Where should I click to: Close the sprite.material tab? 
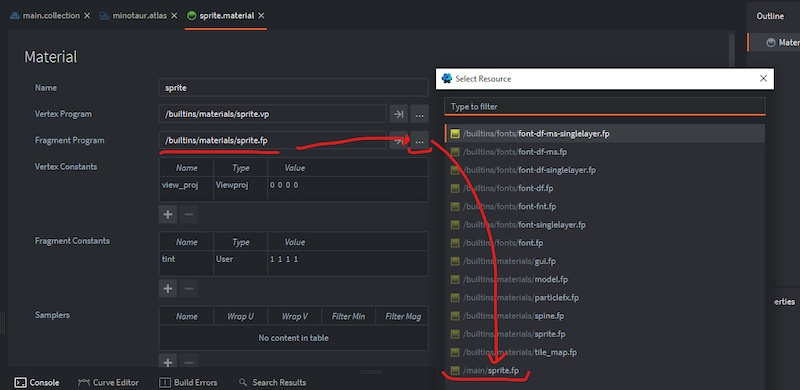pos(261,16)
